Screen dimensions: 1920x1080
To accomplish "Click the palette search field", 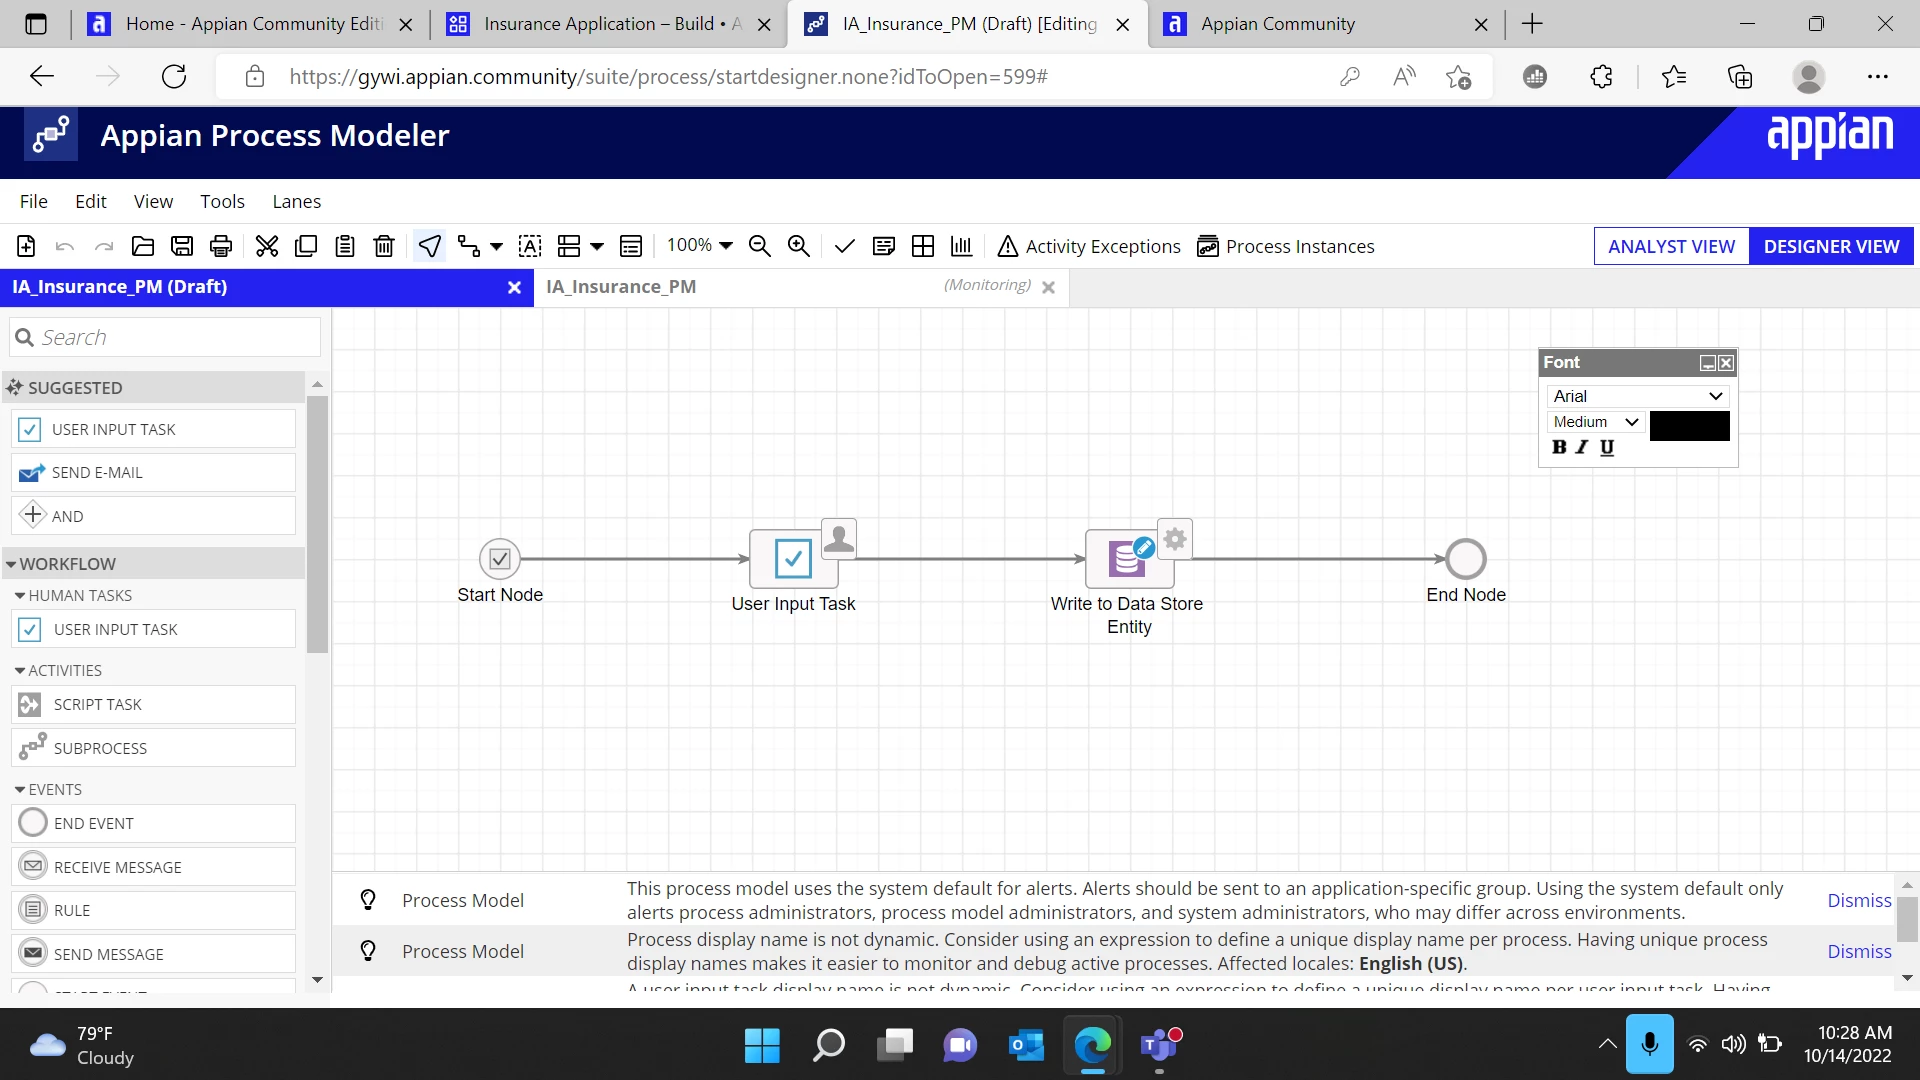I will click(165, 337).
